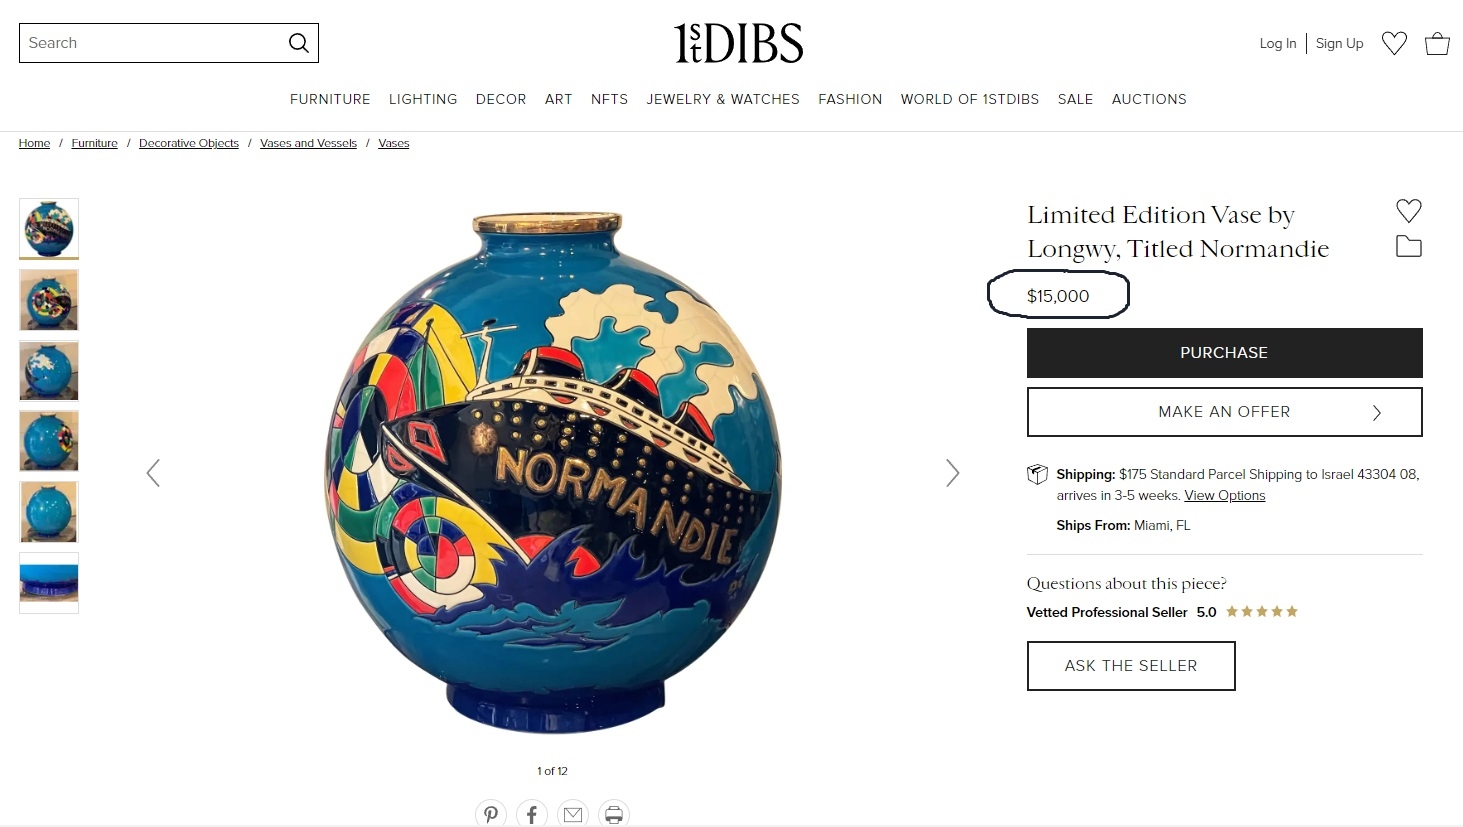Add item to folder icon

coord(1409,246)
